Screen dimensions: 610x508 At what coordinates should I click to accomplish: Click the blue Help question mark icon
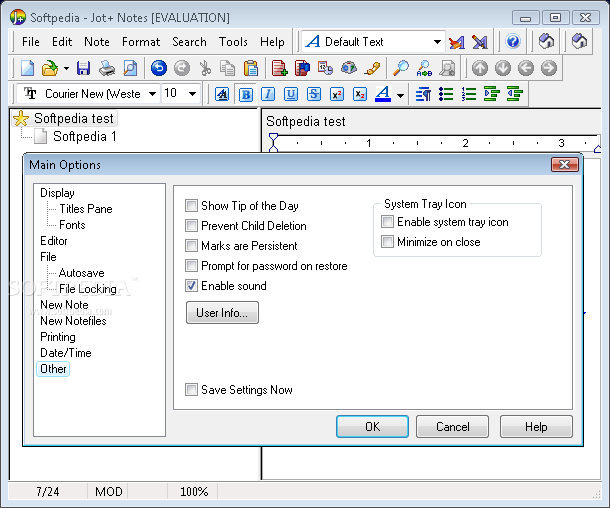coord(513,41)
